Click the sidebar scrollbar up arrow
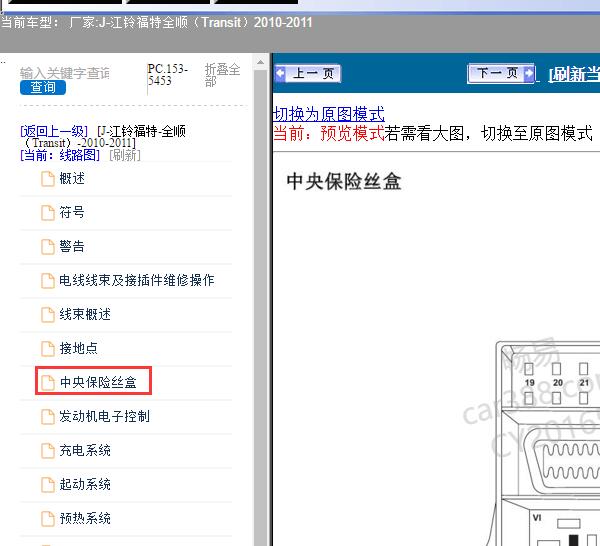The image size is (600, 546). (x=261, y=62)
